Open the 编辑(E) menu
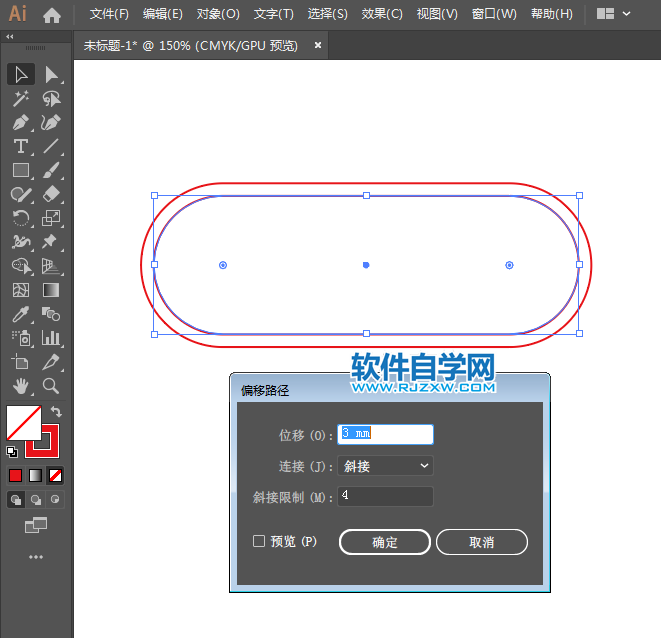 click(x=163, y=14)
